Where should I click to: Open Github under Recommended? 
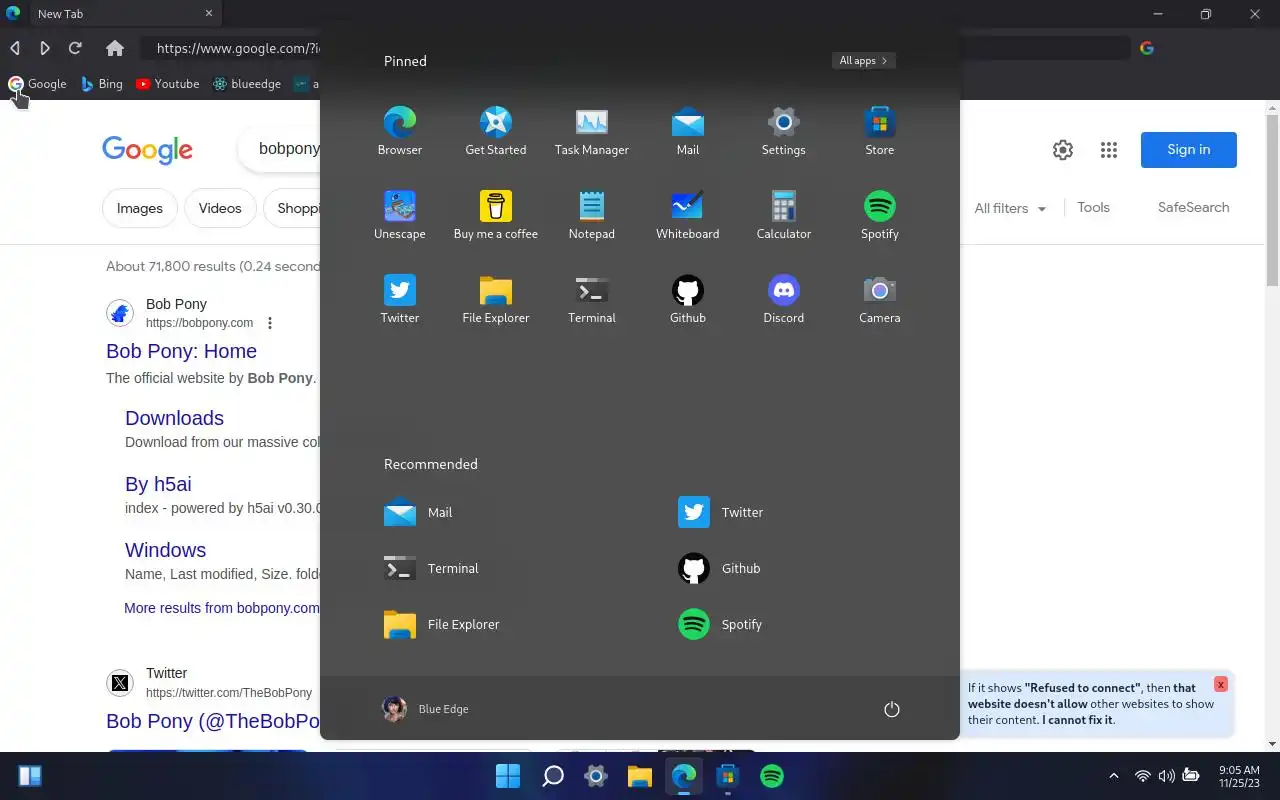tap(720, 568)
